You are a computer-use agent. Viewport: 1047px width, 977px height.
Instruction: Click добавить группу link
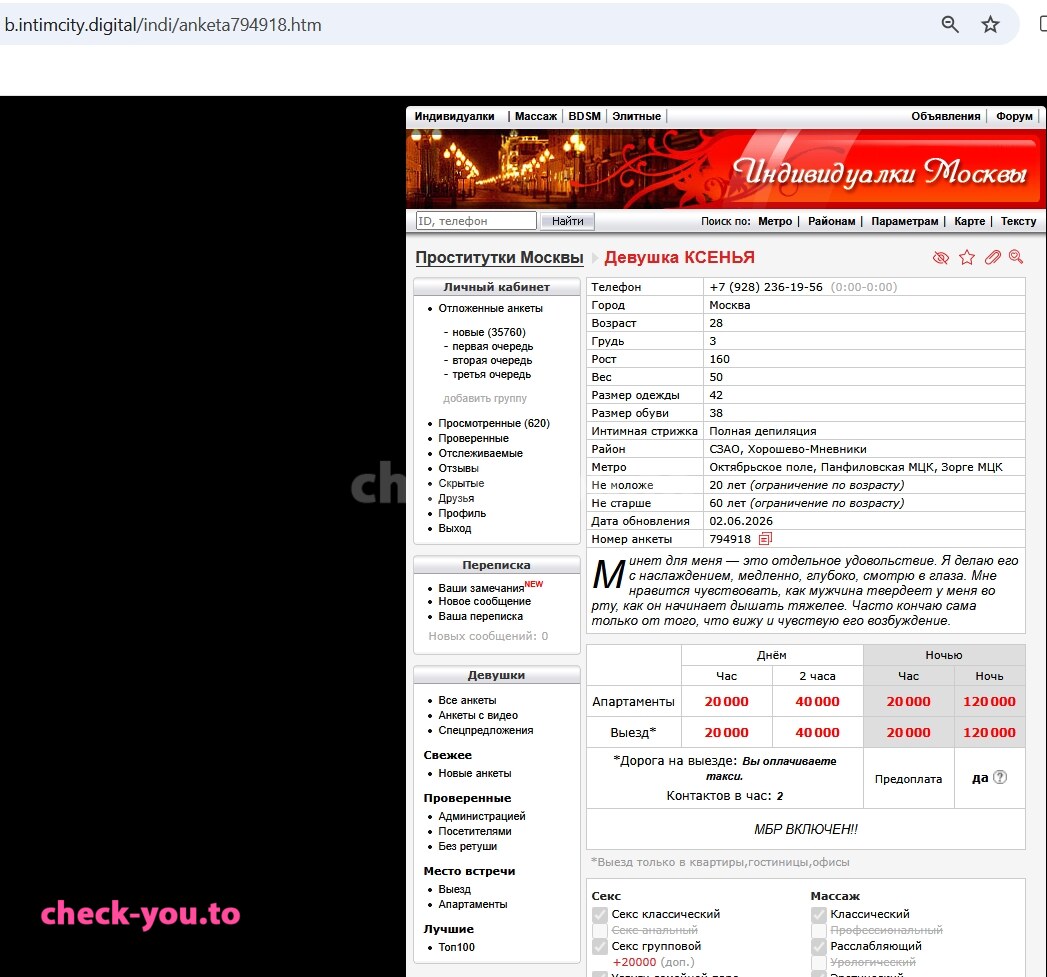[485, 398]
